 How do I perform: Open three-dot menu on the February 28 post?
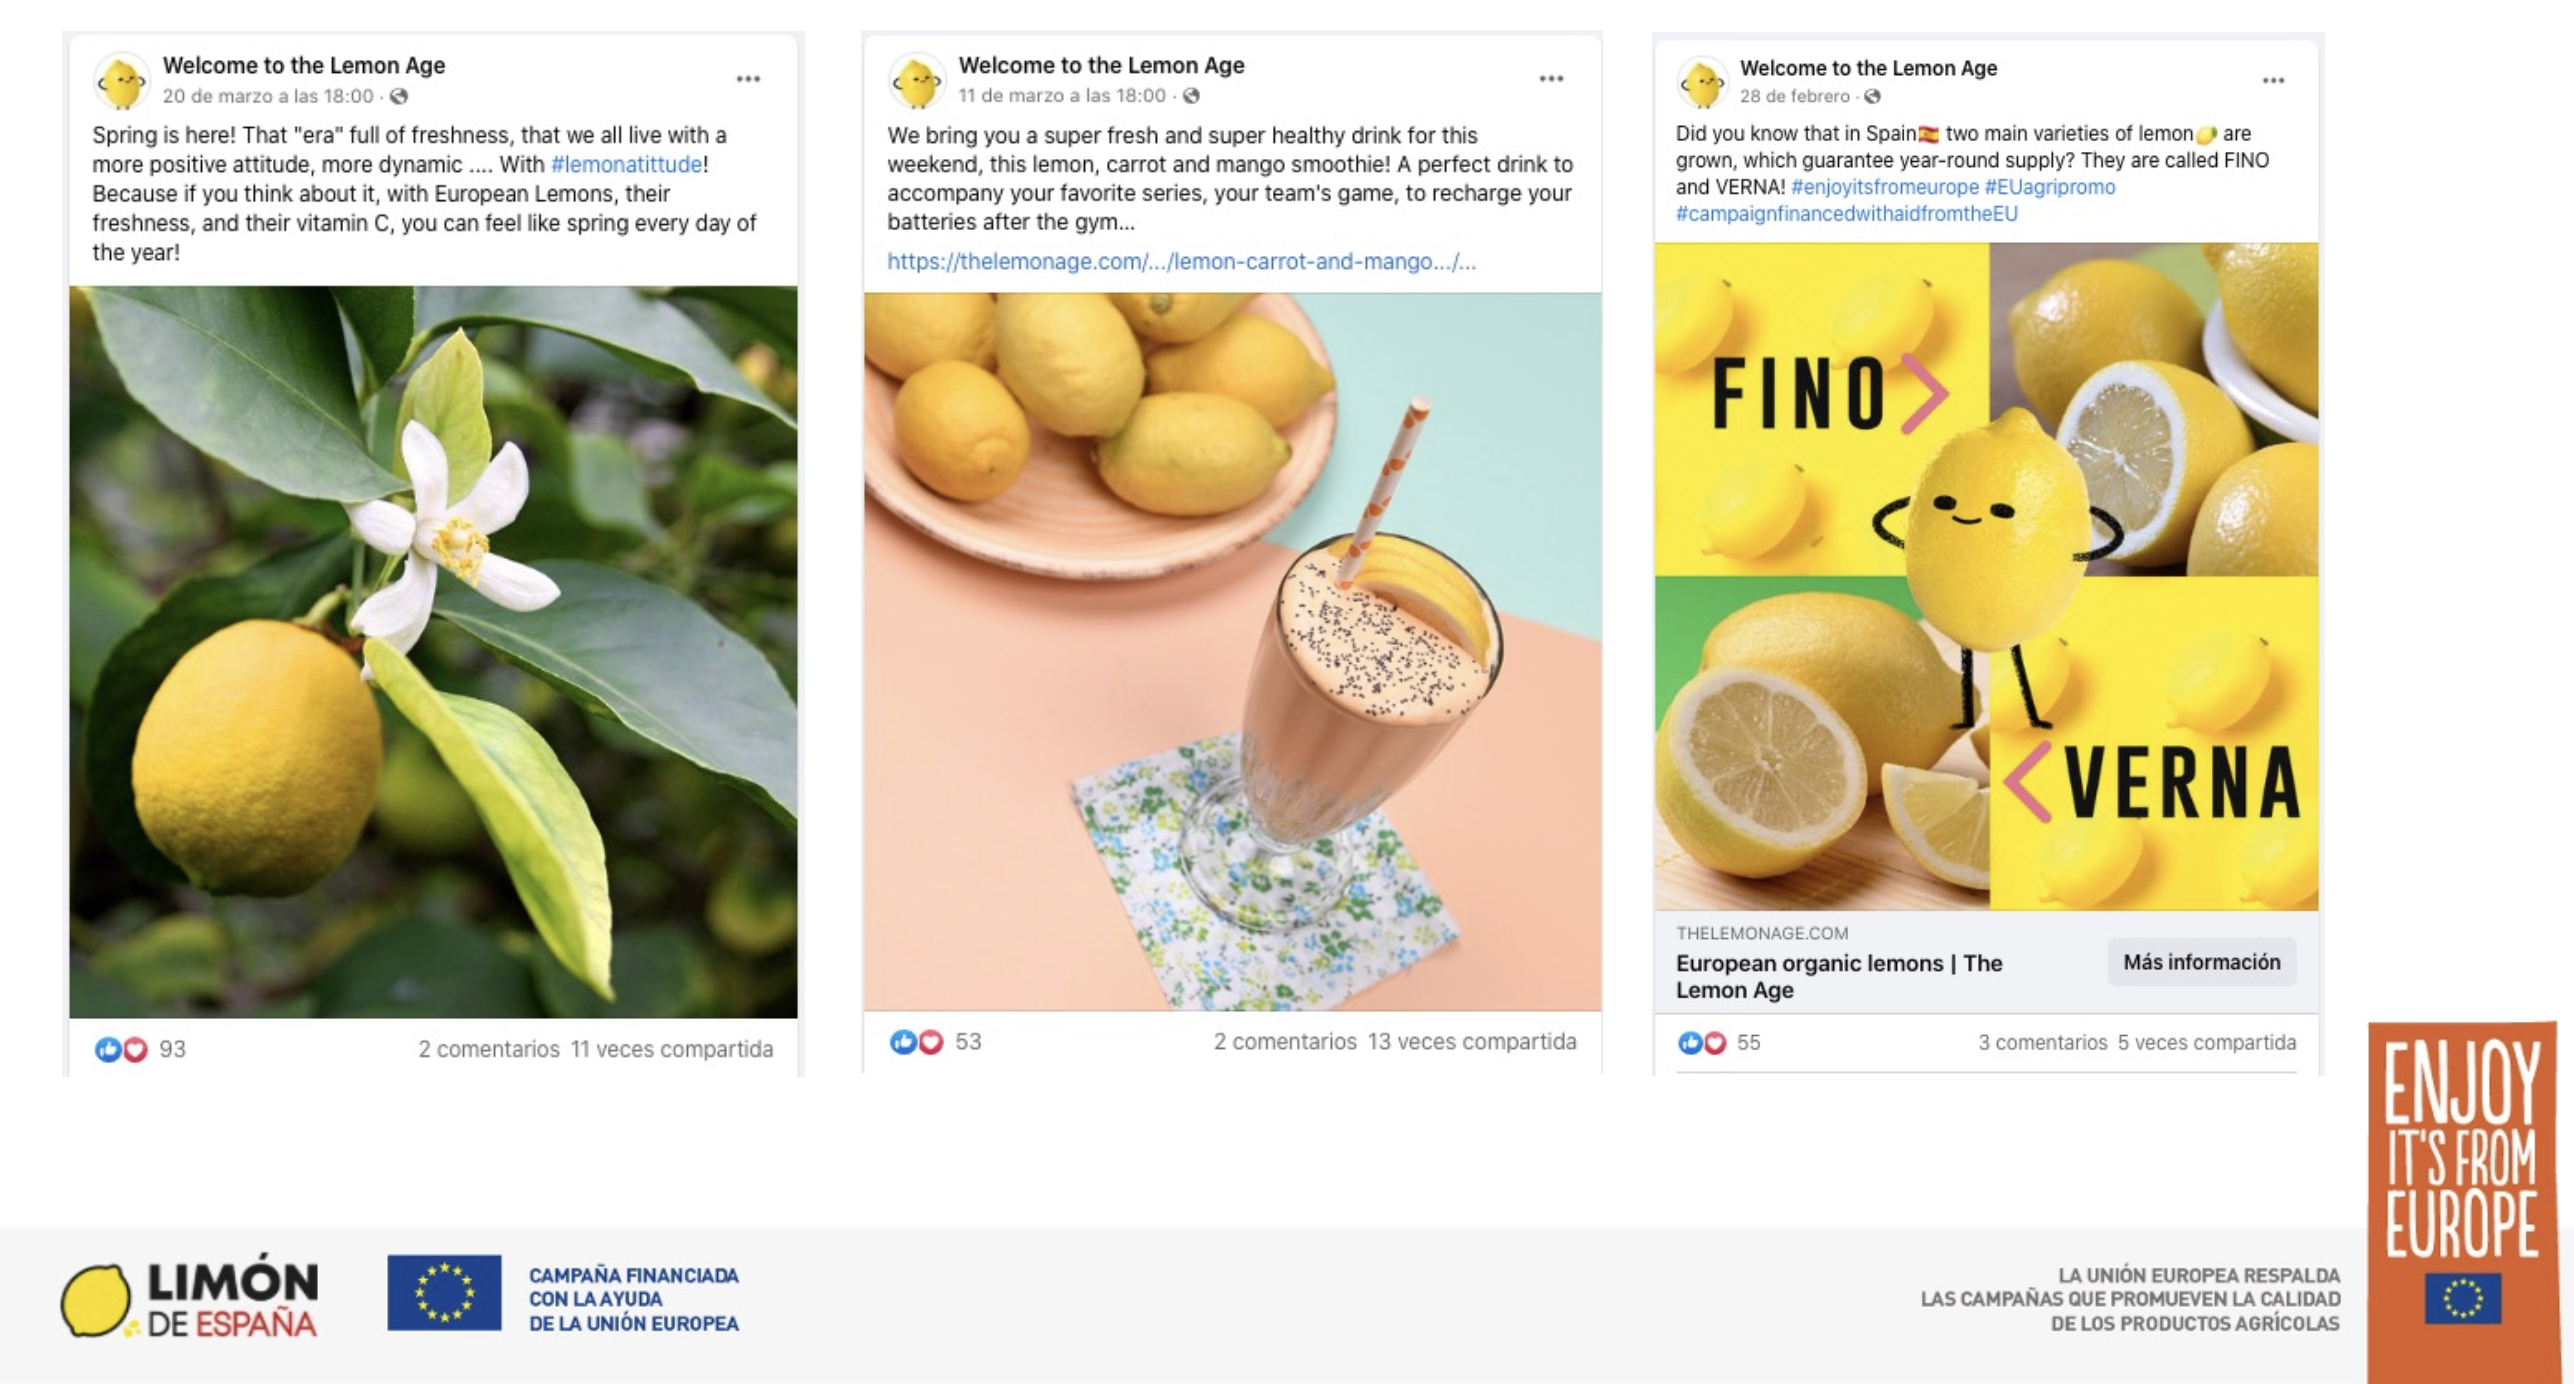[2273, 81]
